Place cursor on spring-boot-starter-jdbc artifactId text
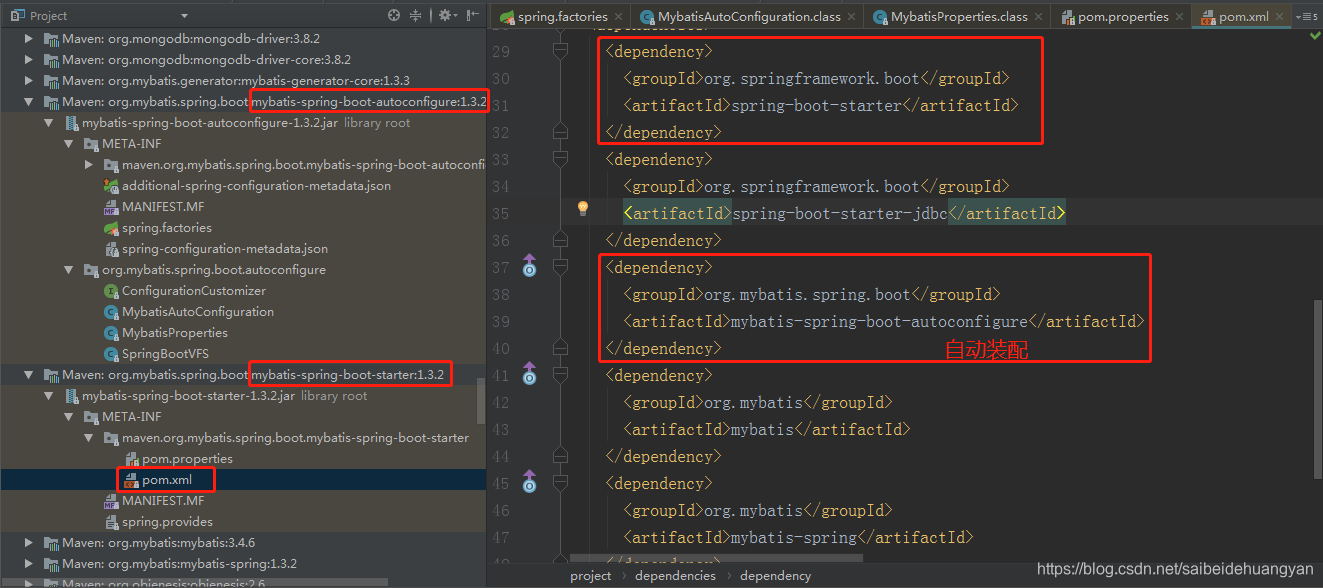The height and width of the screenshot is (588, 1323). click(840, 213)
